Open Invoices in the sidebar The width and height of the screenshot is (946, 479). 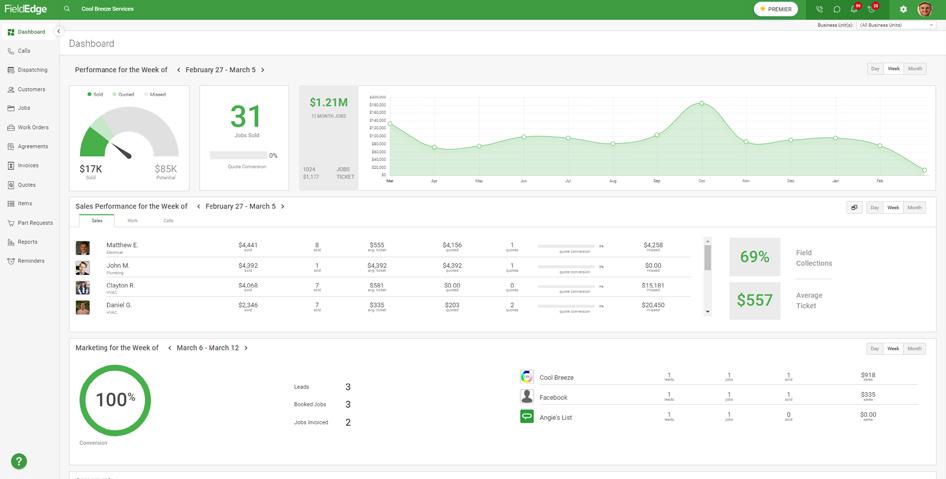28,165
